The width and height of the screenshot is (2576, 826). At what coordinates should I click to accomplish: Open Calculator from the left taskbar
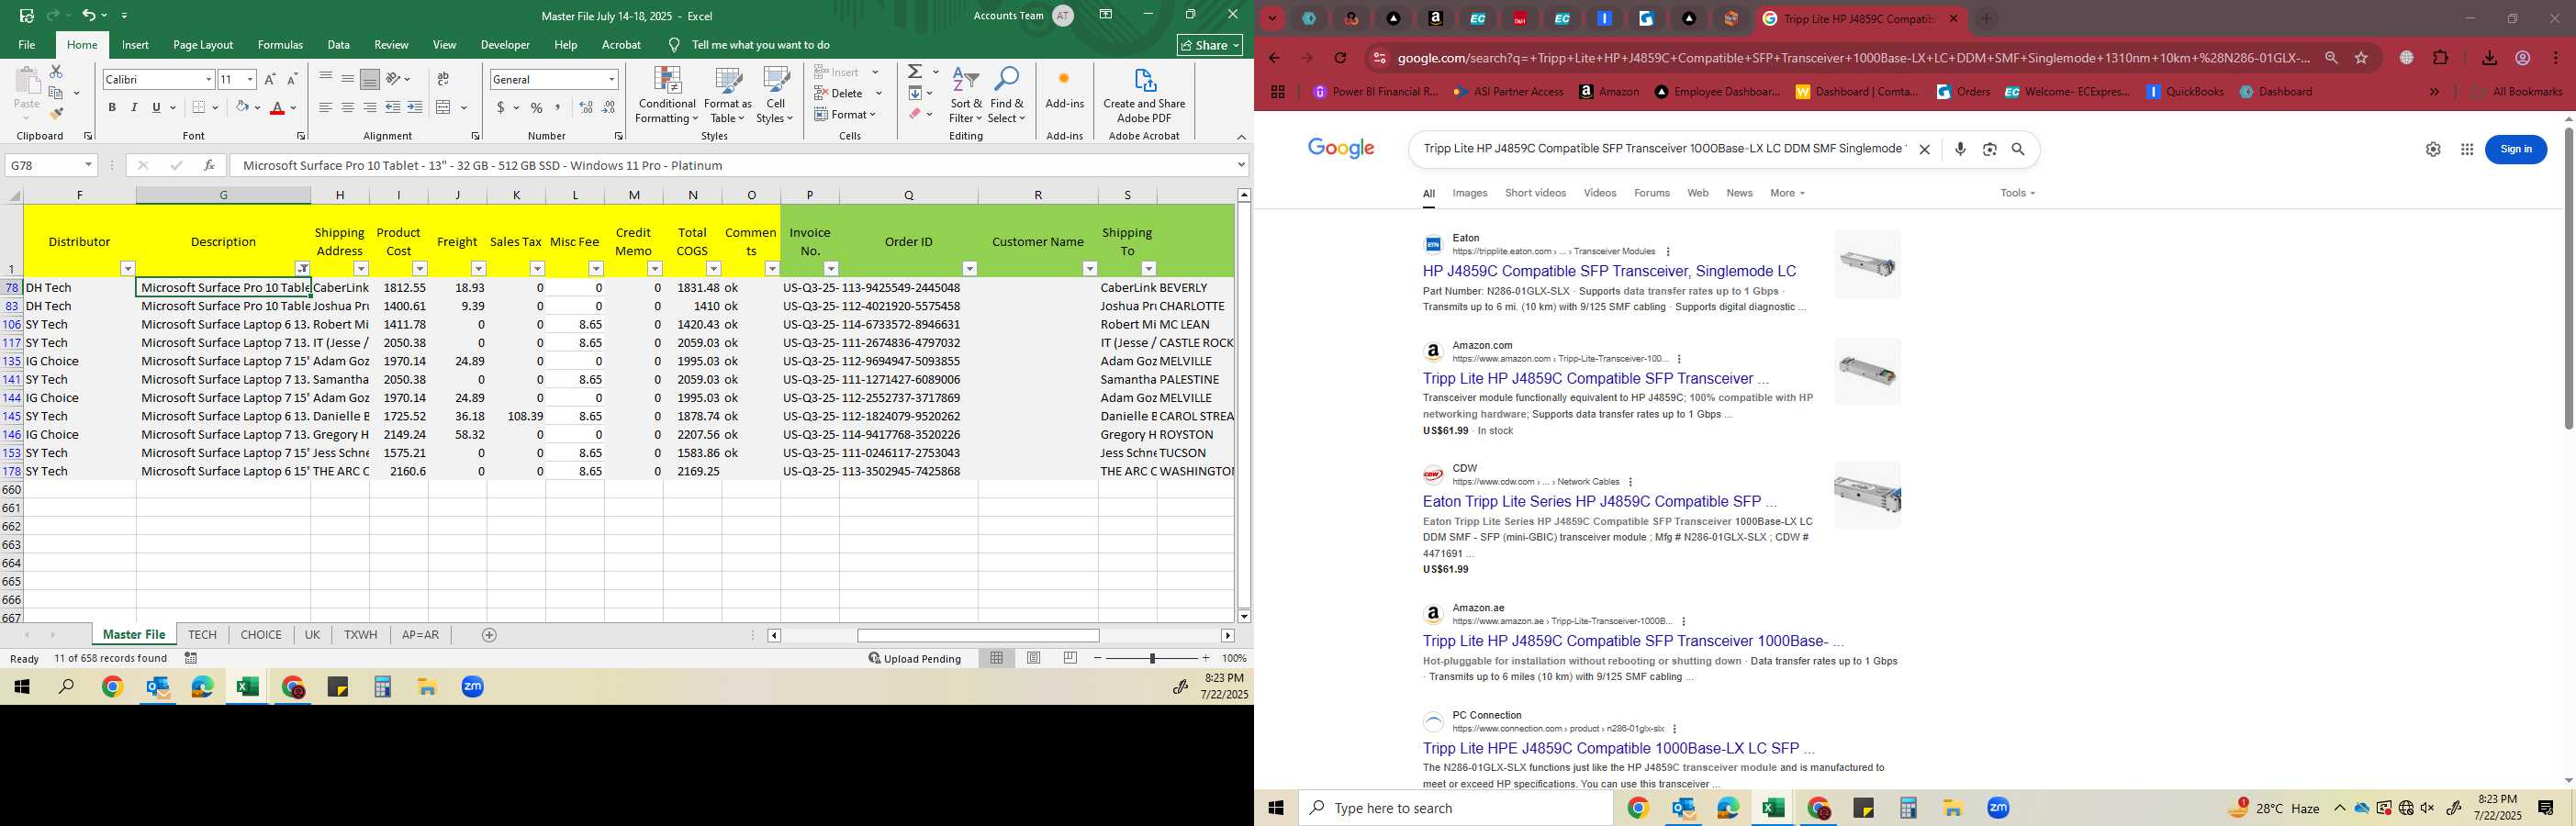[383, 687]
